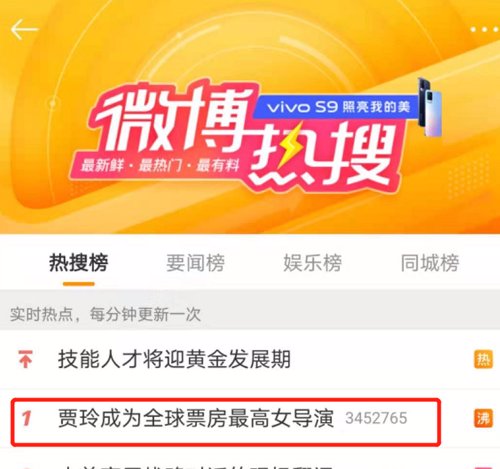Switch to the 娱乐榜 tab
Image resolution: width=500 pixels, height=469 pixels.
pyautogui.click(x=313, y=263)
